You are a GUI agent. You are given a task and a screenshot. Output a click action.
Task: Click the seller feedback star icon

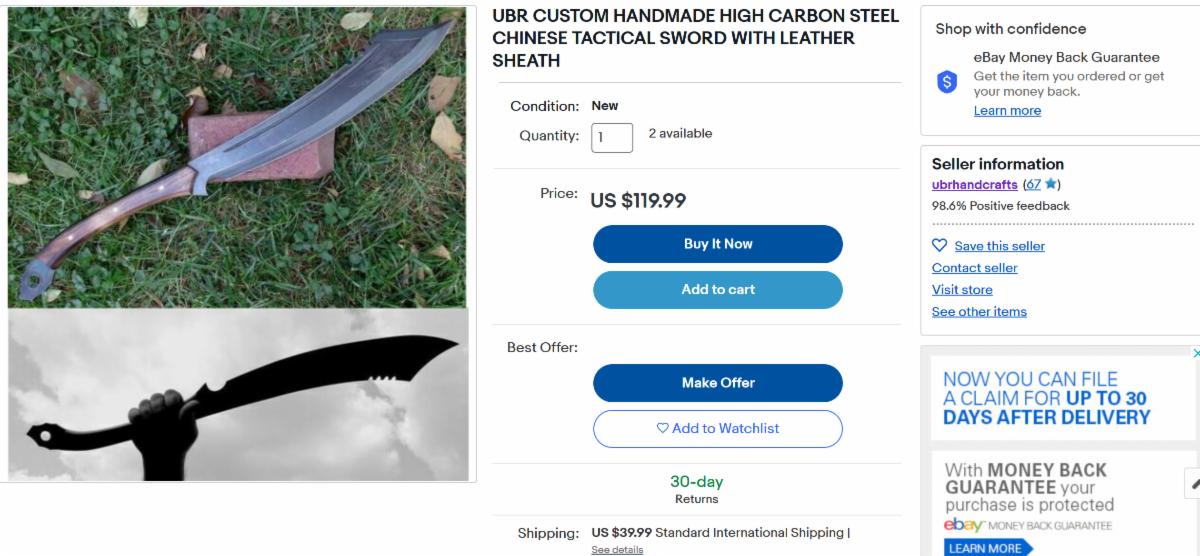pyautogui.click(x=1050, y=184)
